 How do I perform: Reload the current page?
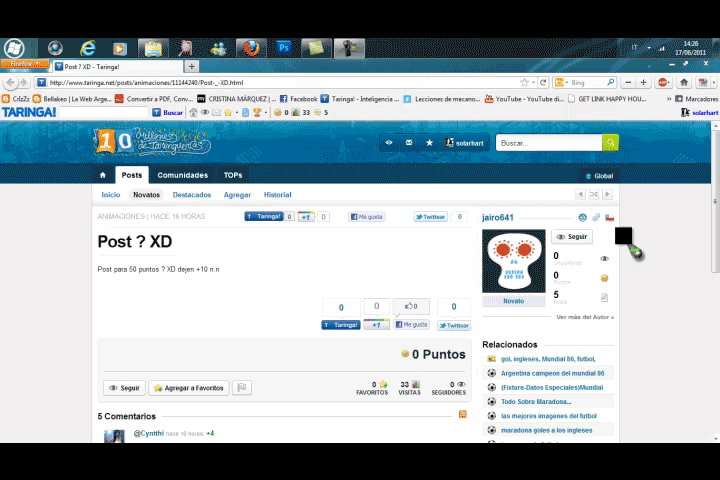click(x=543, y=83)
